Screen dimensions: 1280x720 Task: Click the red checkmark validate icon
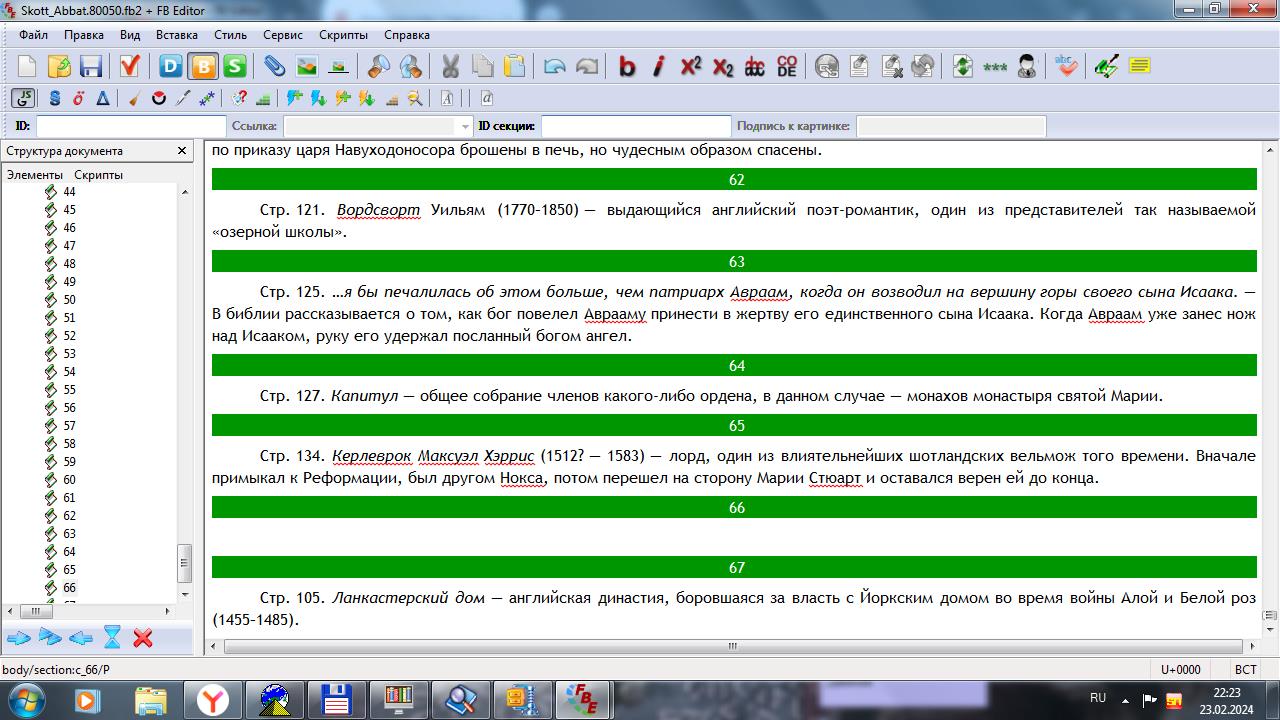(x=129, y=67)
